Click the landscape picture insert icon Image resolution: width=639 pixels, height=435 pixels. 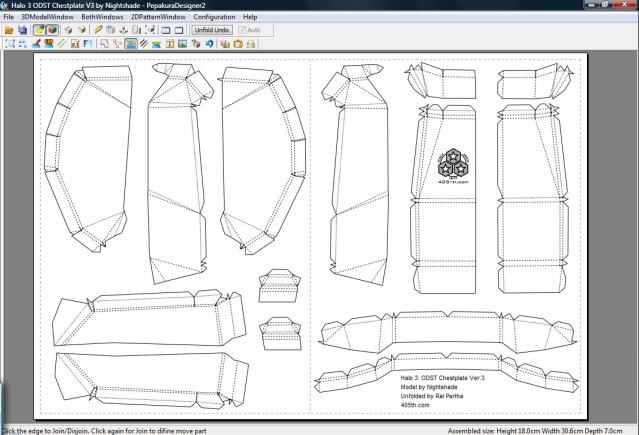coord(183,44)
